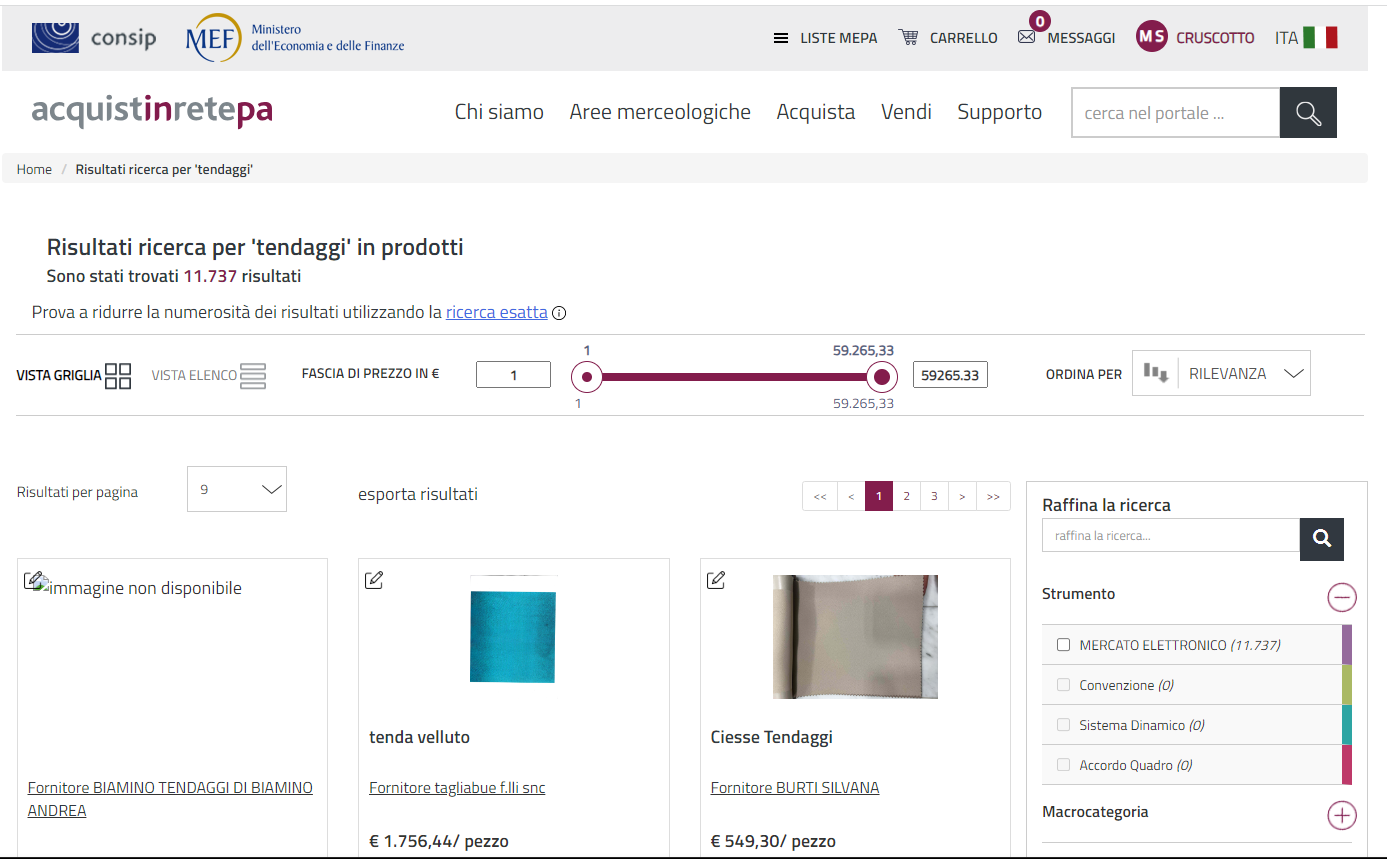
Task: Open the shopping cart icon
Action: (908, 37)
